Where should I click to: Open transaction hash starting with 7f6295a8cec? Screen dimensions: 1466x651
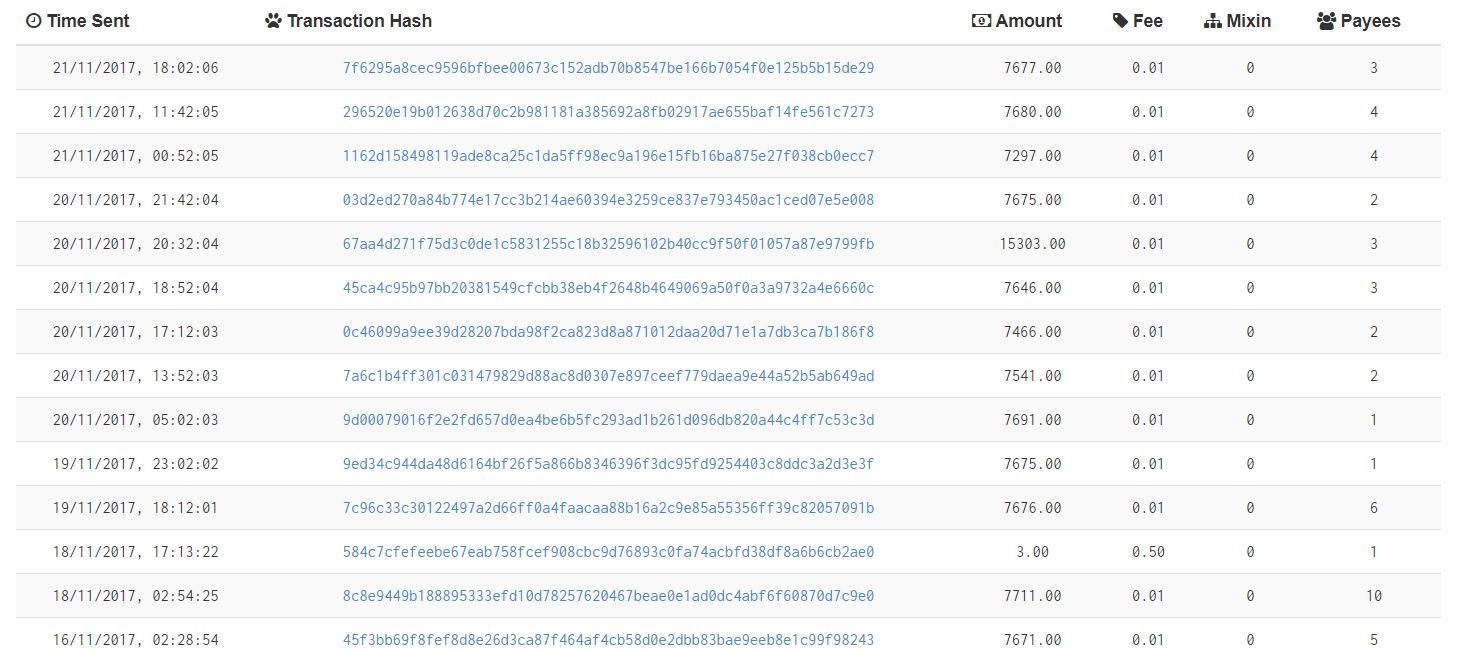tap(608, 68)
